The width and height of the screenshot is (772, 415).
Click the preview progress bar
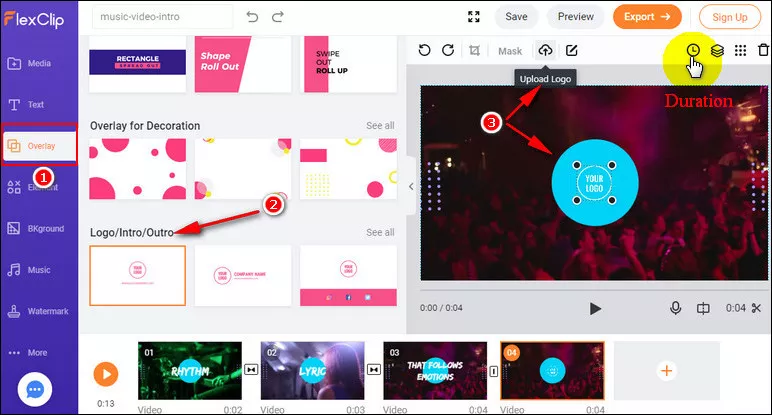click(594, 290)
